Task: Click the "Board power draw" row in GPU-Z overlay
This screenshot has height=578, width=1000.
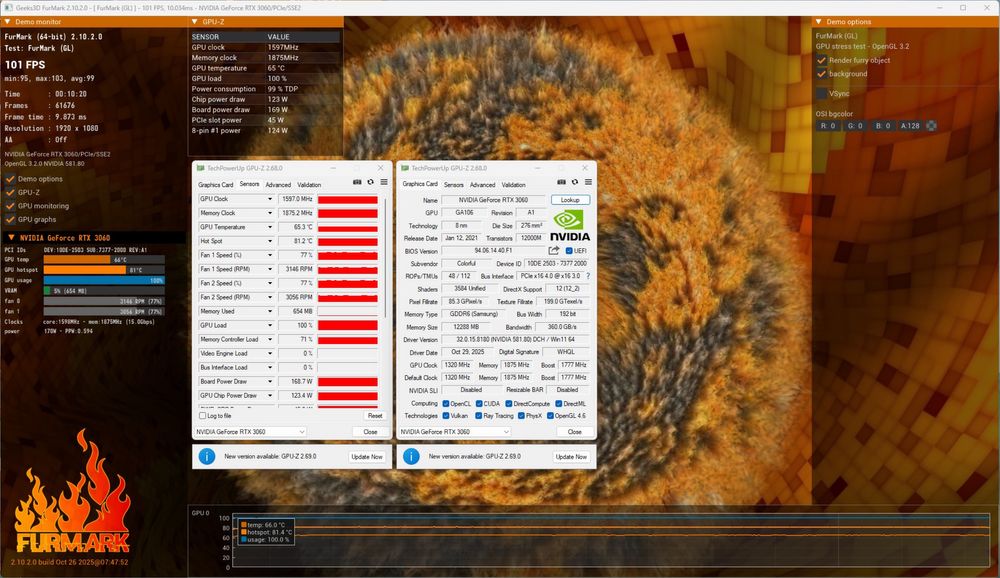Action: coord(265,110)
